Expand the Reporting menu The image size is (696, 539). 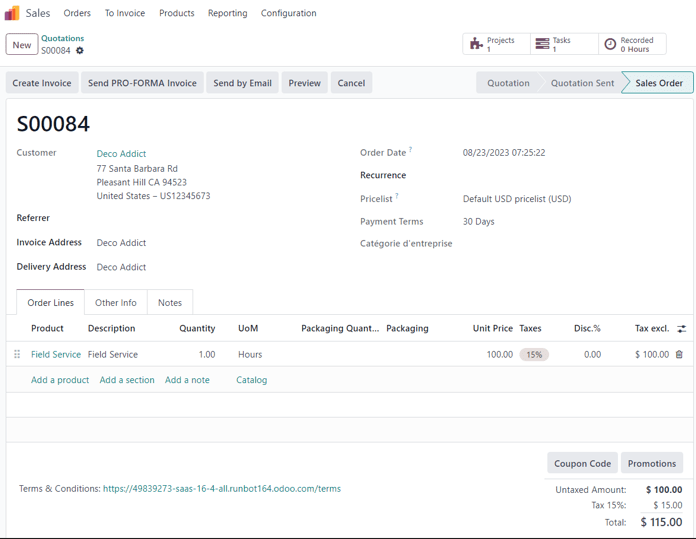click(x=227, y=13)
